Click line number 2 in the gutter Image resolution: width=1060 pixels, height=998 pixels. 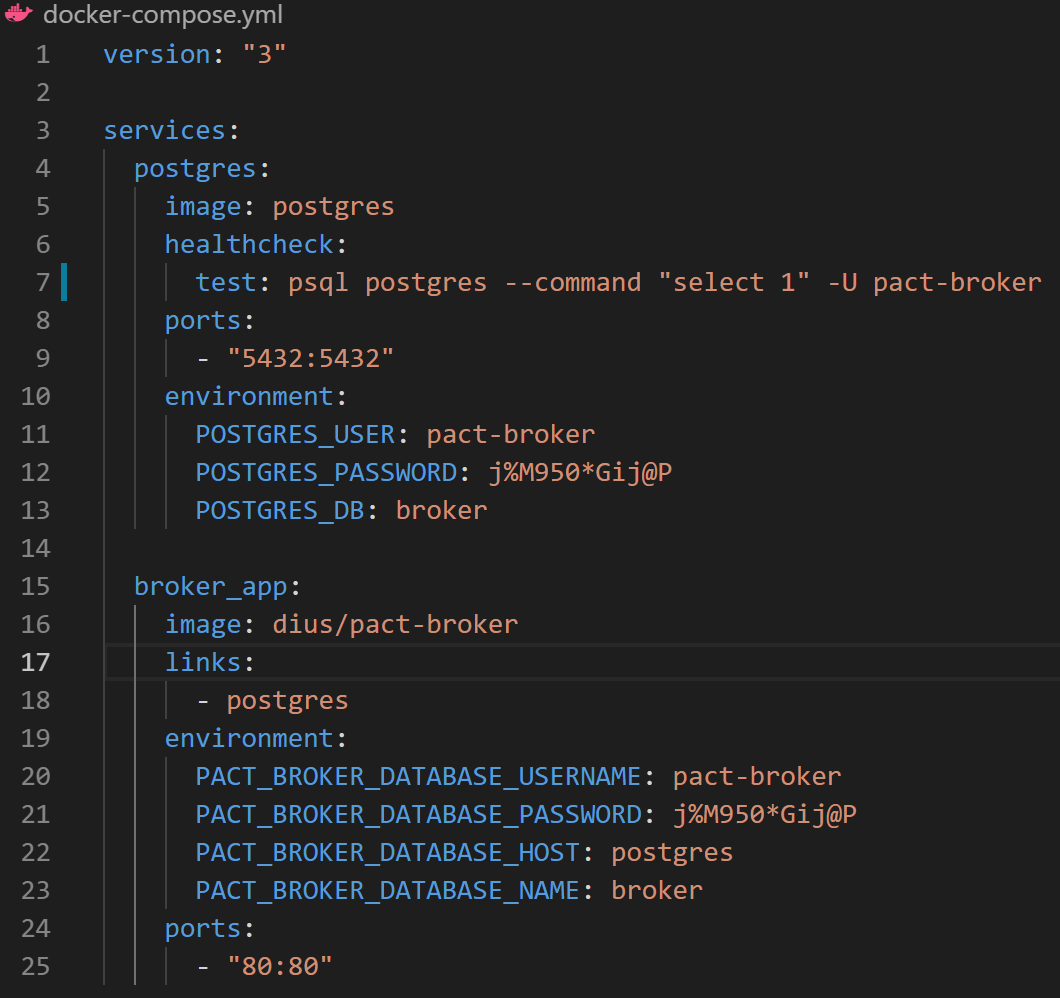pos(43,92)
